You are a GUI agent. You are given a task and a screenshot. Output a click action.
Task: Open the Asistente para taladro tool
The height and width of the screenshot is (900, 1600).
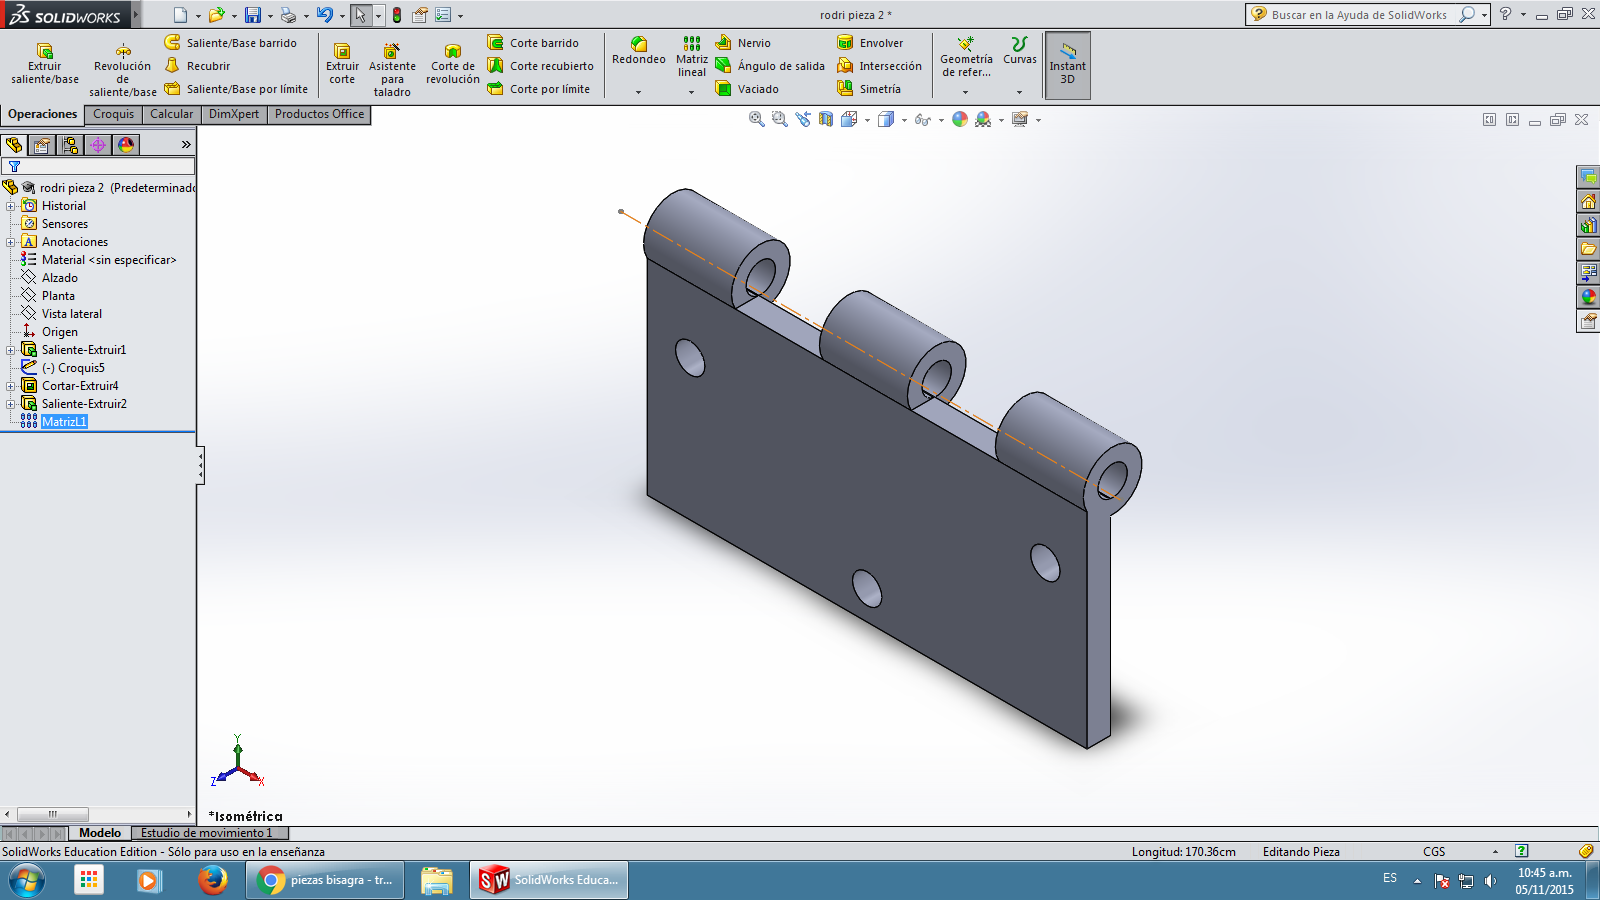[392, 70]
